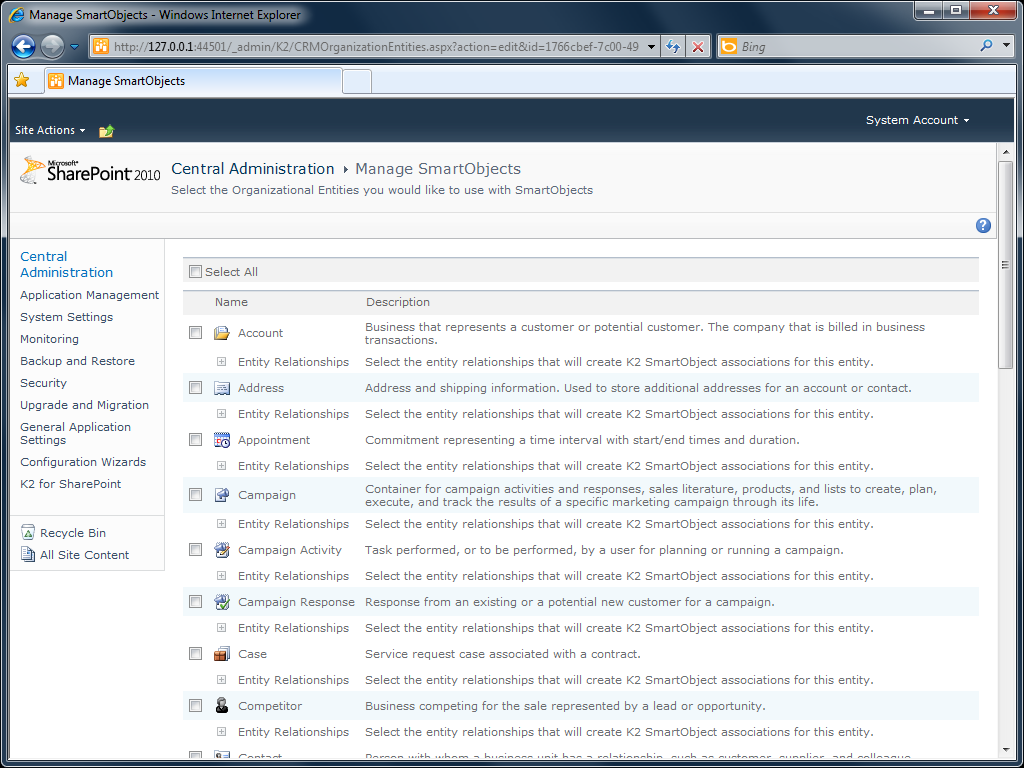Open Application Management in sidebar

pos(89,295)
